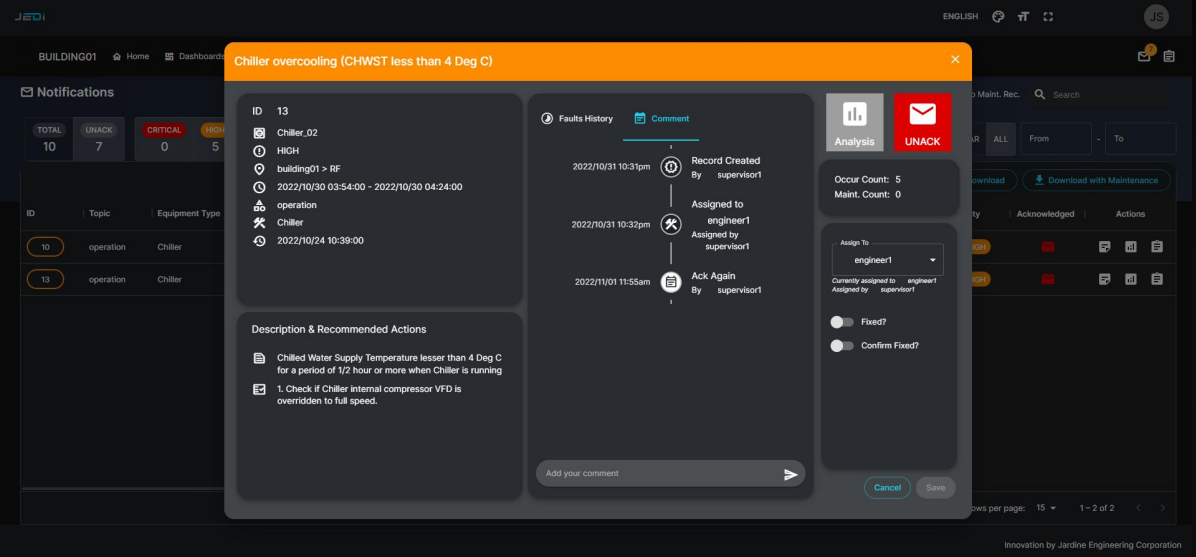Switch to the Faults History tab
The height and width of the screenshot is (557, 1196).
(x=577, y=118)
